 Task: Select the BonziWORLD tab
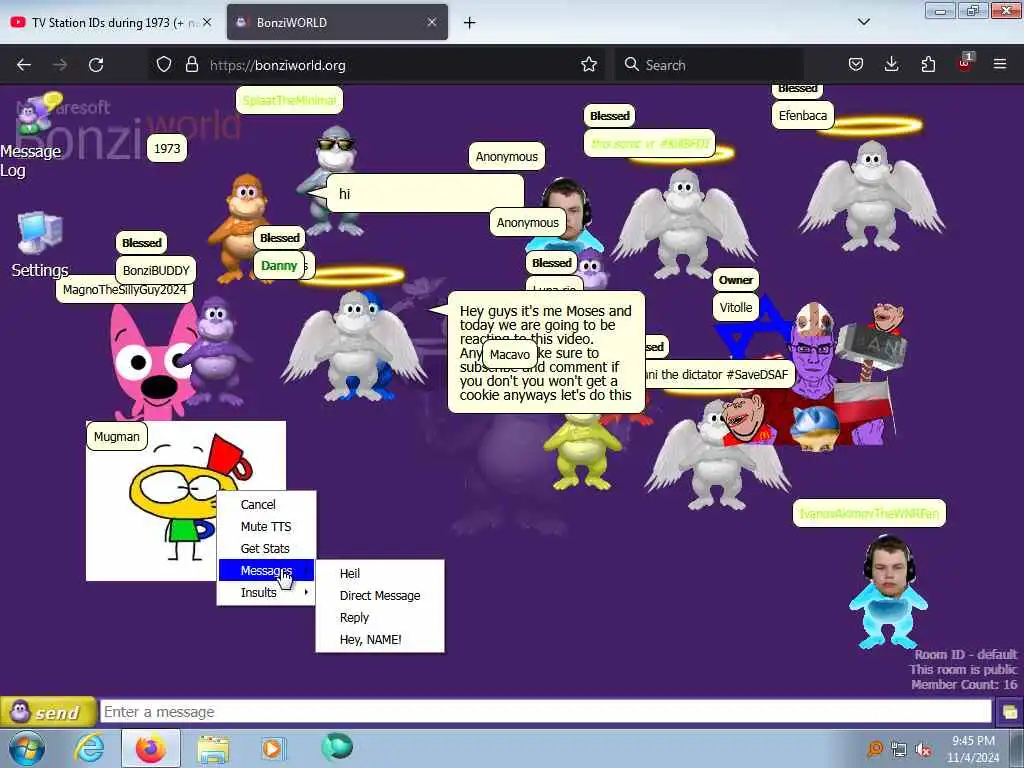(337, 22)
